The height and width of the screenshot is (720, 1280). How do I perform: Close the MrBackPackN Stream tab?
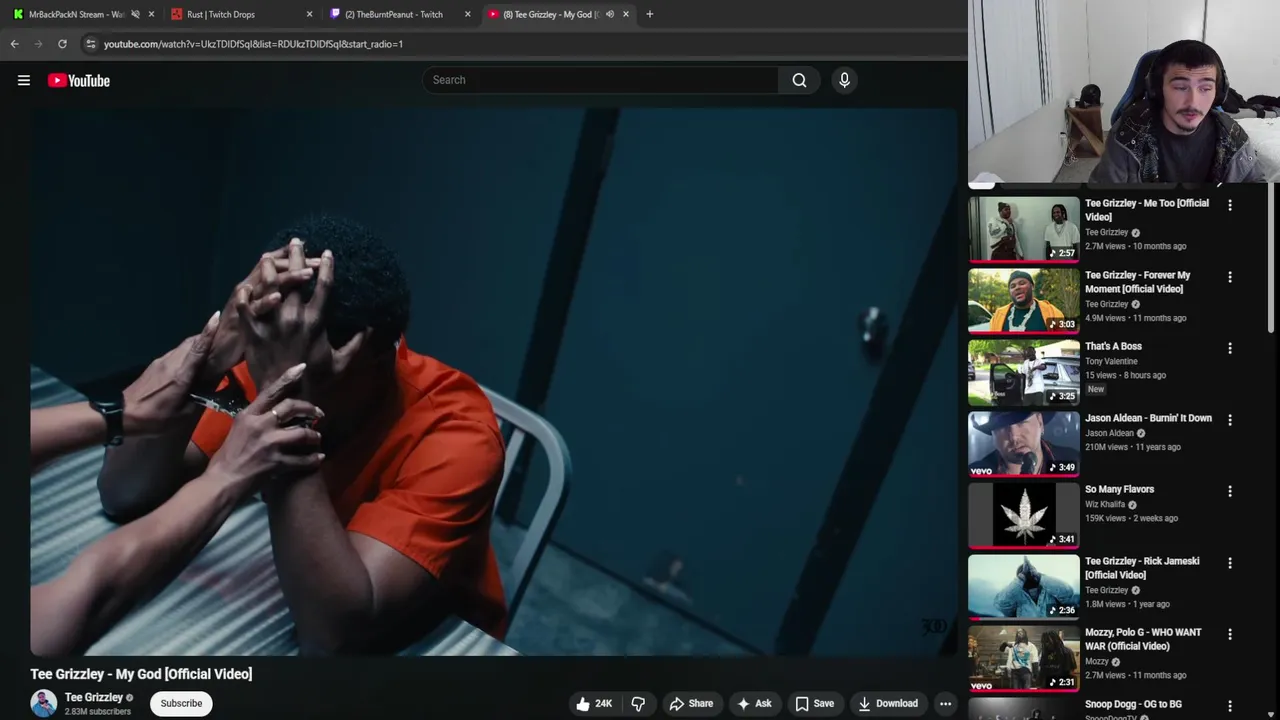[151, 14]
